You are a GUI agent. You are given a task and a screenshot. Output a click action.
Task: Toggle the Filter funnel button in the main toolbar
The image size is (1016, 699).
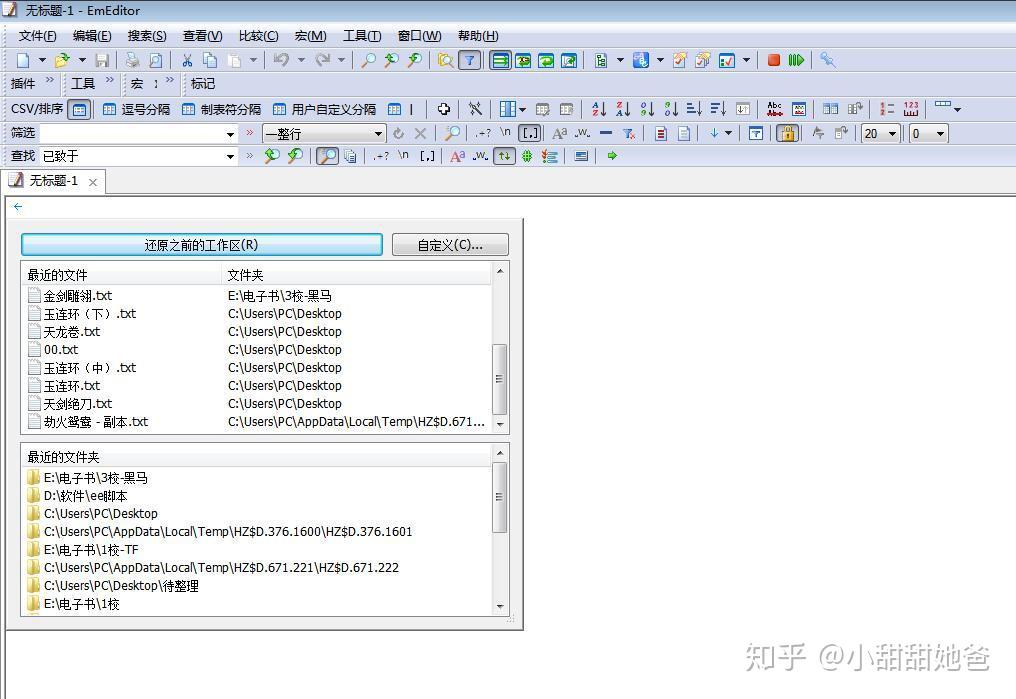point(469,60)
